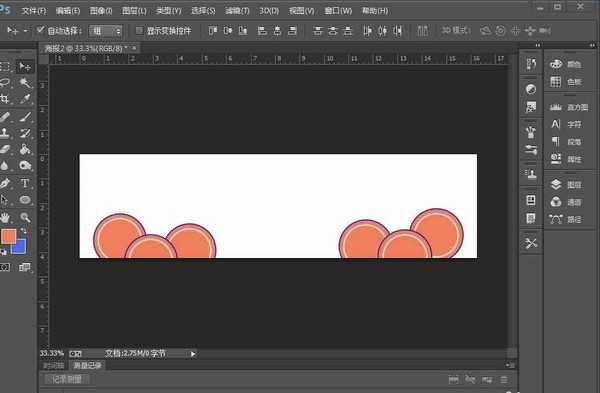This screenshot has width=600, height=393.
Task: Open the tool presets wrench icon
Action: point(531,243)
